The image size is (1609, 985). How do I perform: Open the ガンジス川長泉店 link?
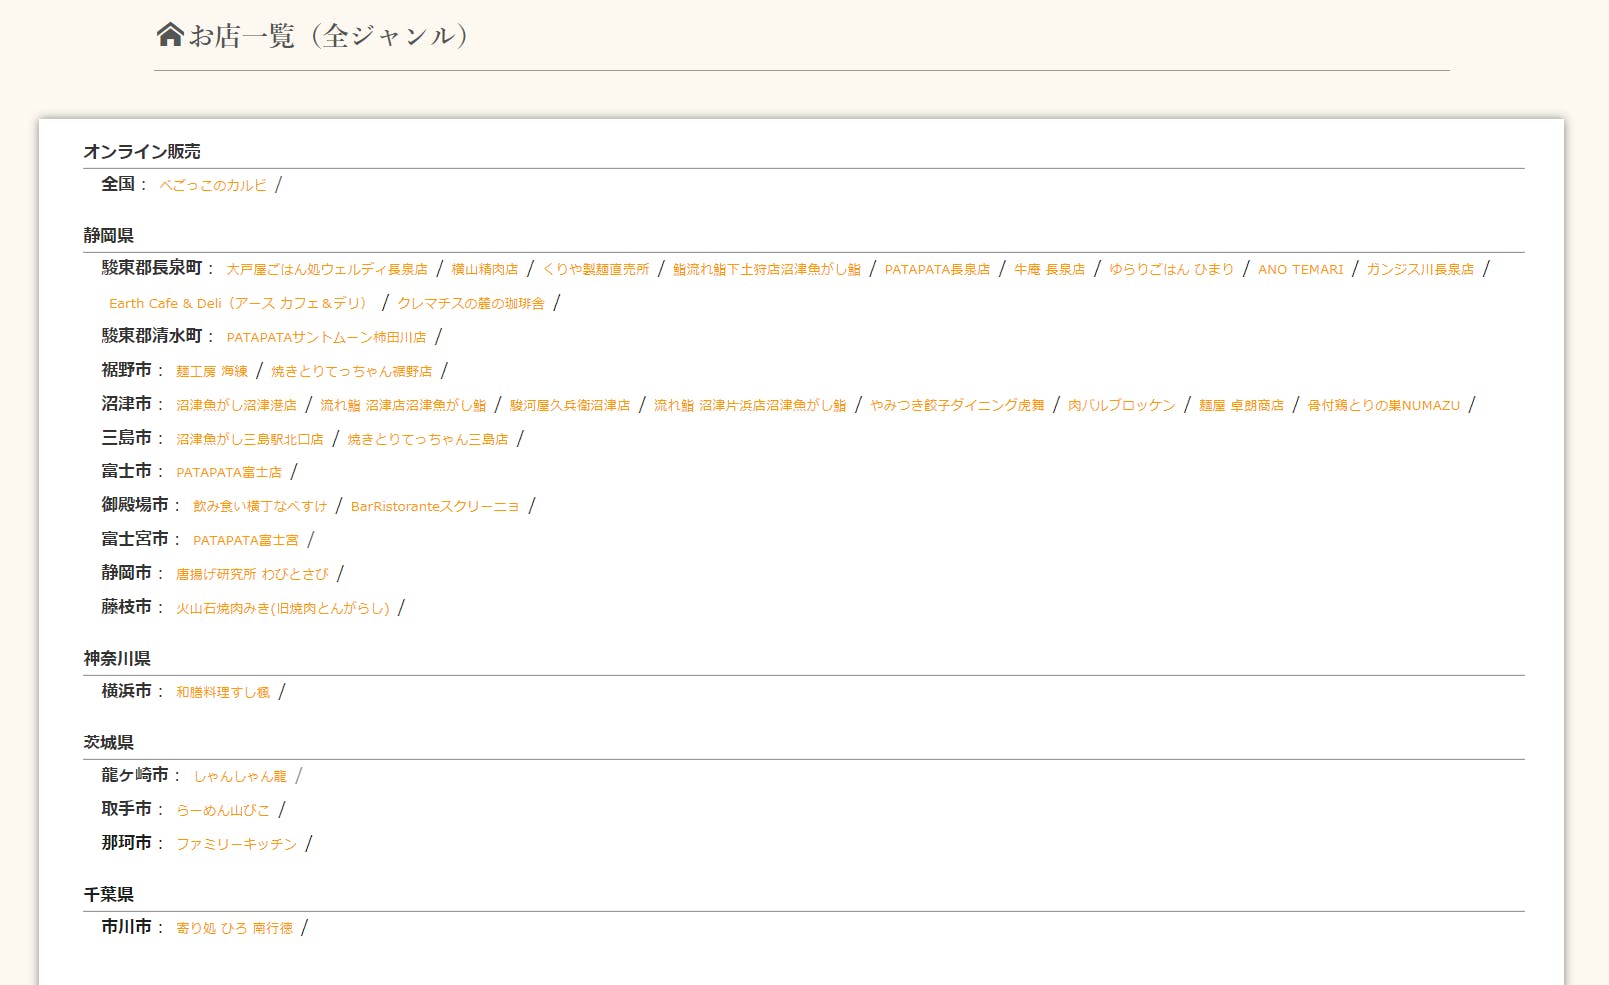point(1420,269)
